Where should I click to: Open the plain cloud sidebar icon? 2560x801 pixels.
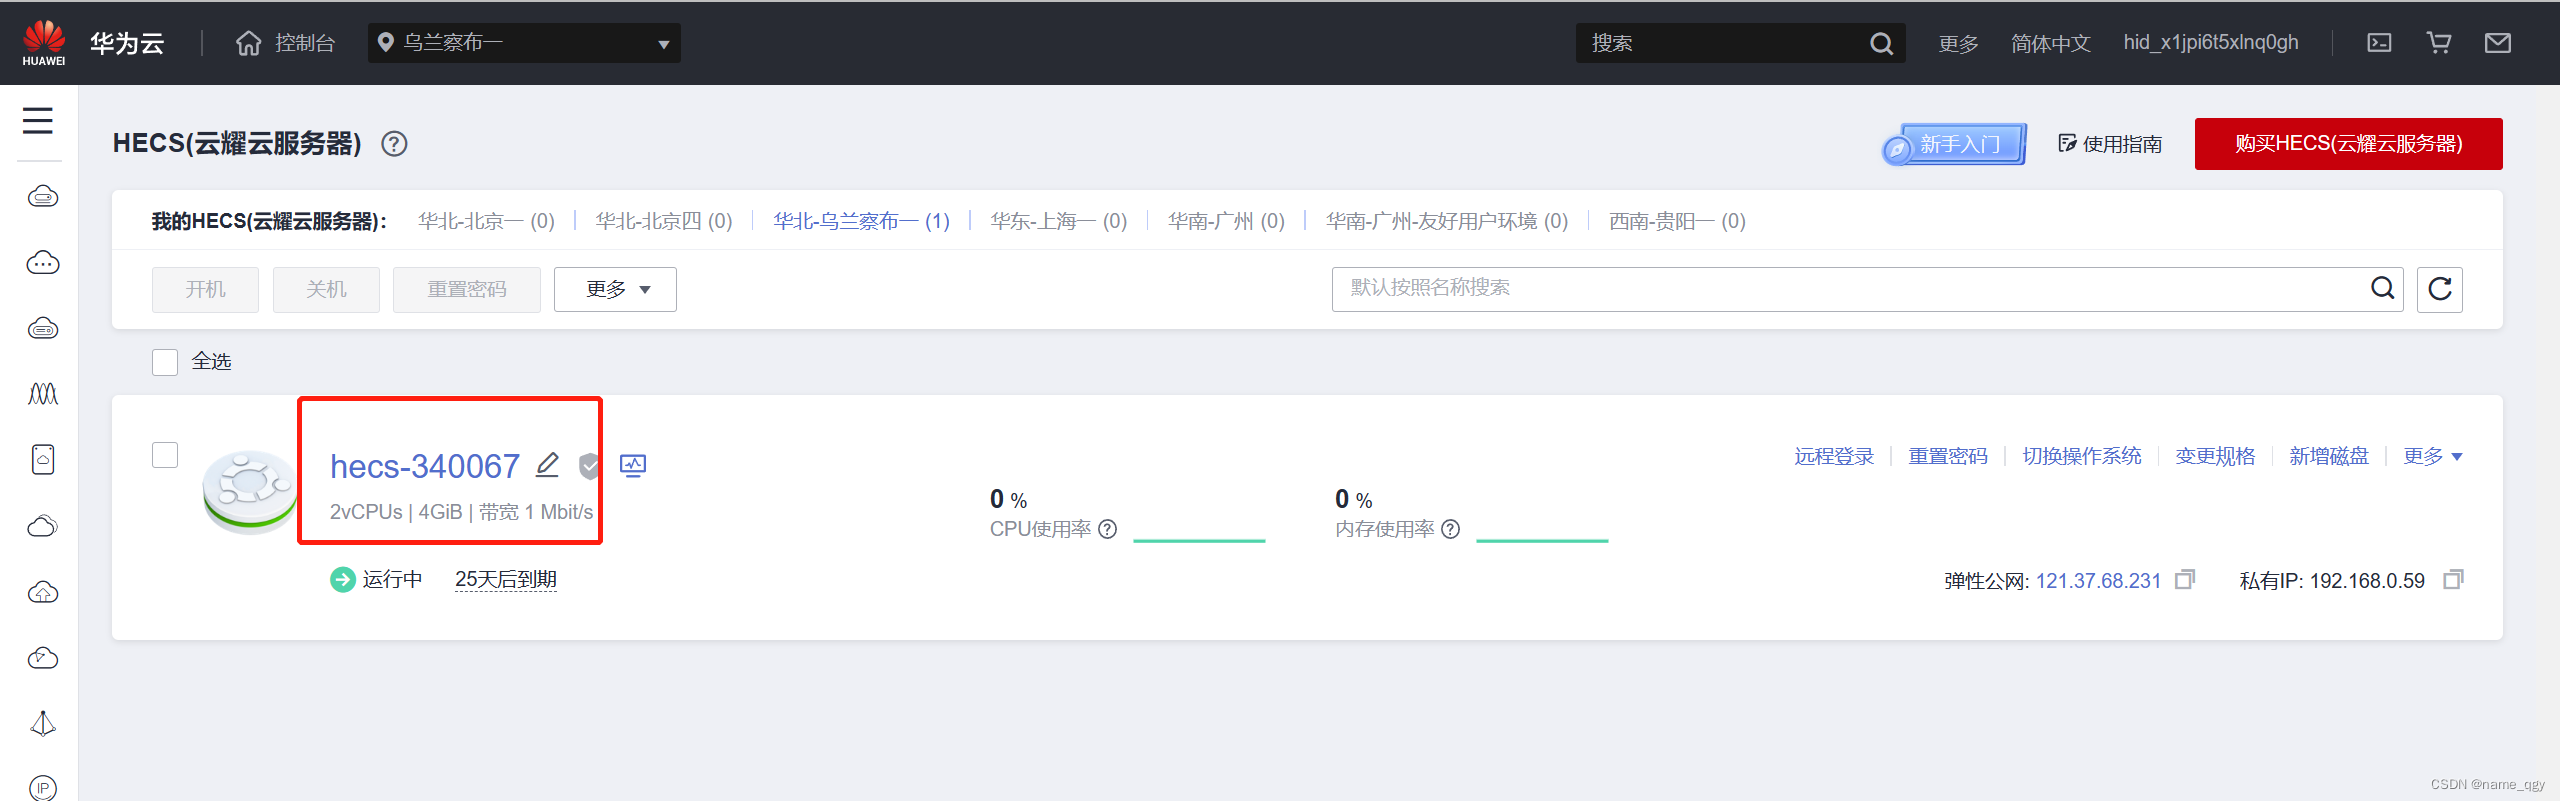pyautogui.click(x=42, y=526)
